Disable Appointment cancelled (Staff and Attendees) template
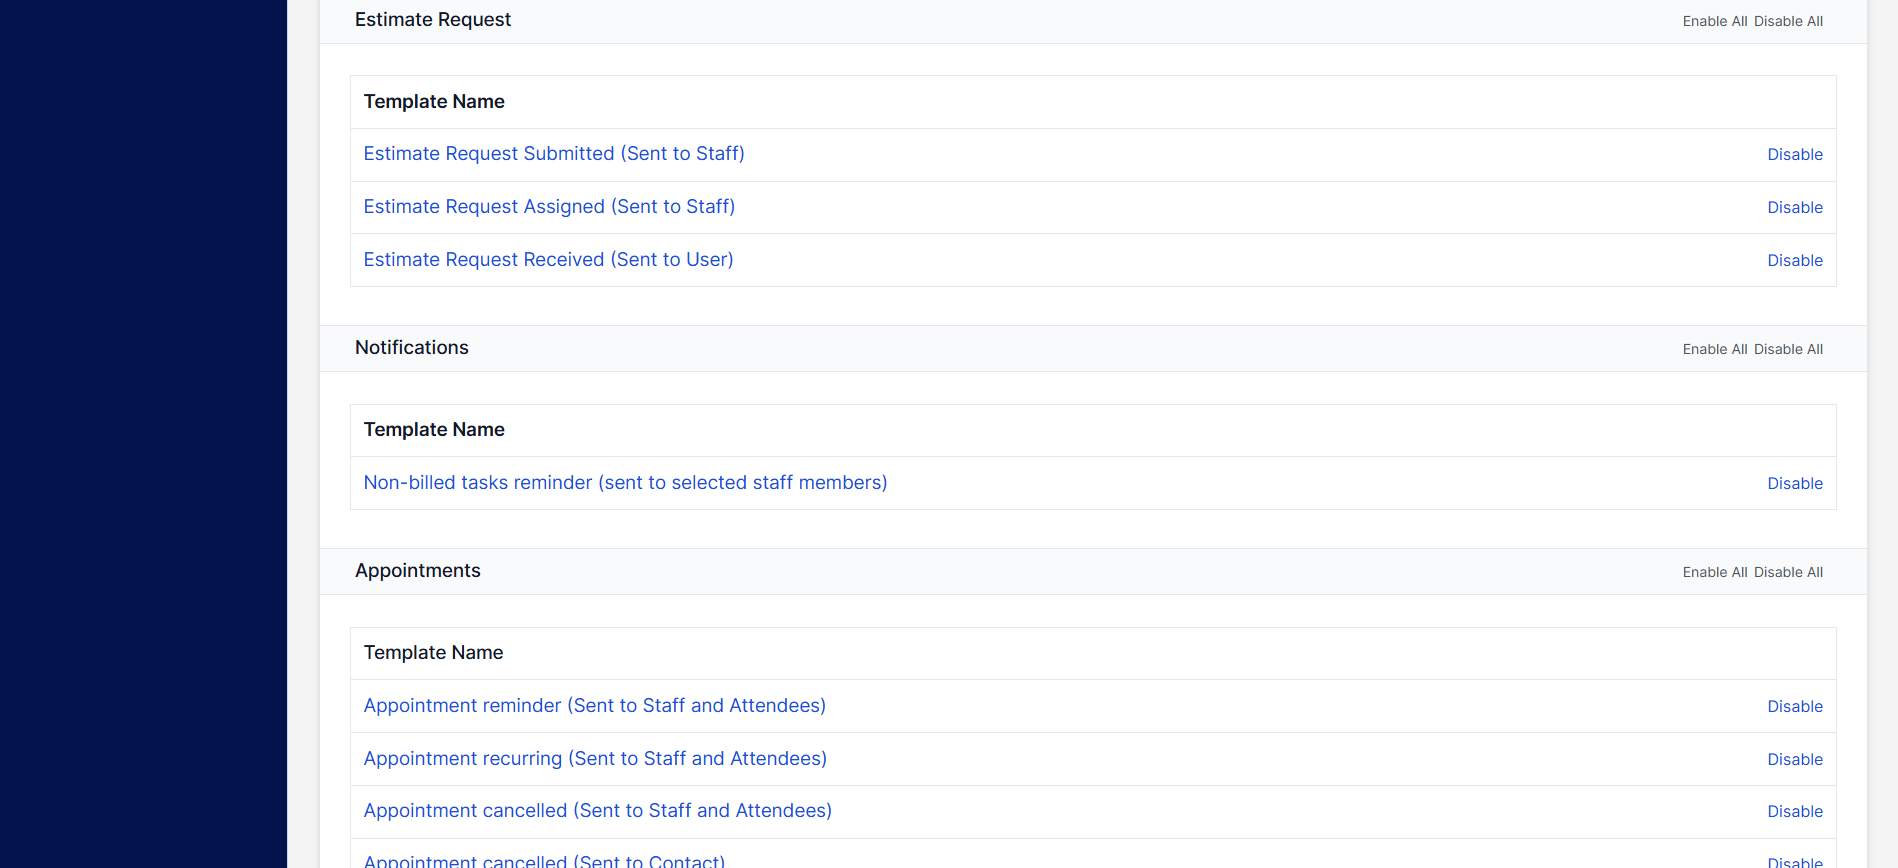The width and height of the screenshot is (1898, 868). 1795,812
